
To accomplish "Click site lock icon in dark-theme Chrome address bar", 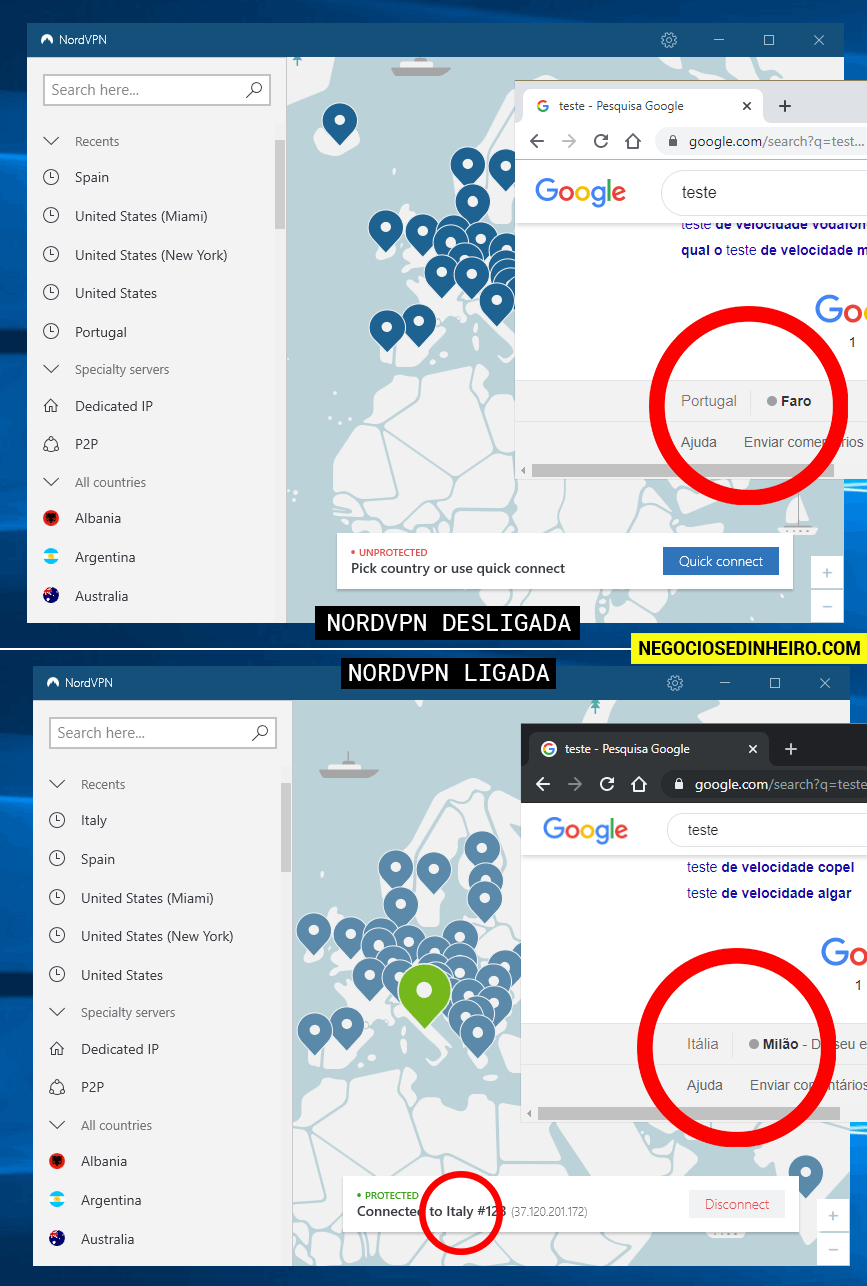I will point(679,784).
